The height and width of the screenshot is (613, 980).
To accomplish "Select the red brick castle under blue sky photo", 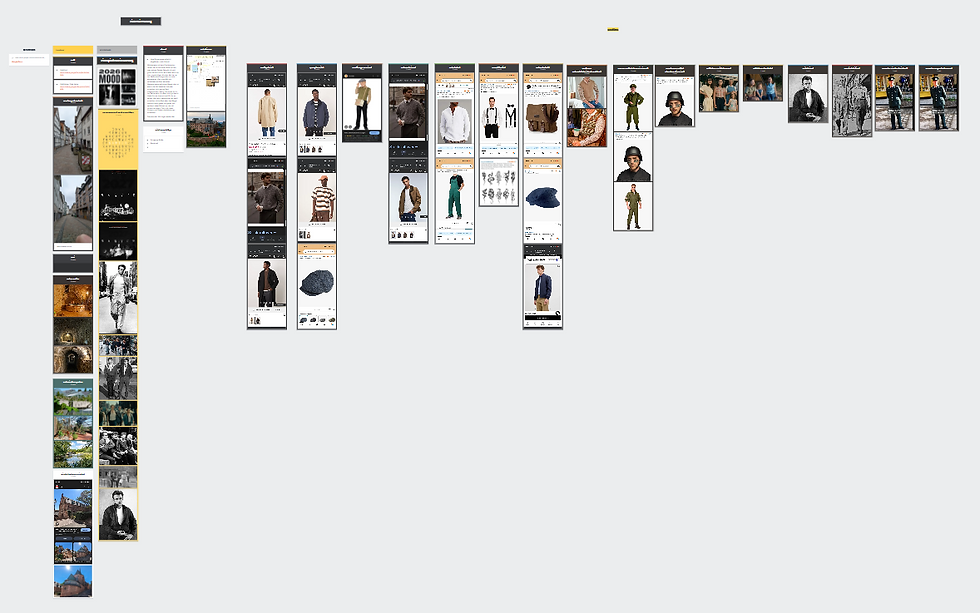I will click(73, 581).
